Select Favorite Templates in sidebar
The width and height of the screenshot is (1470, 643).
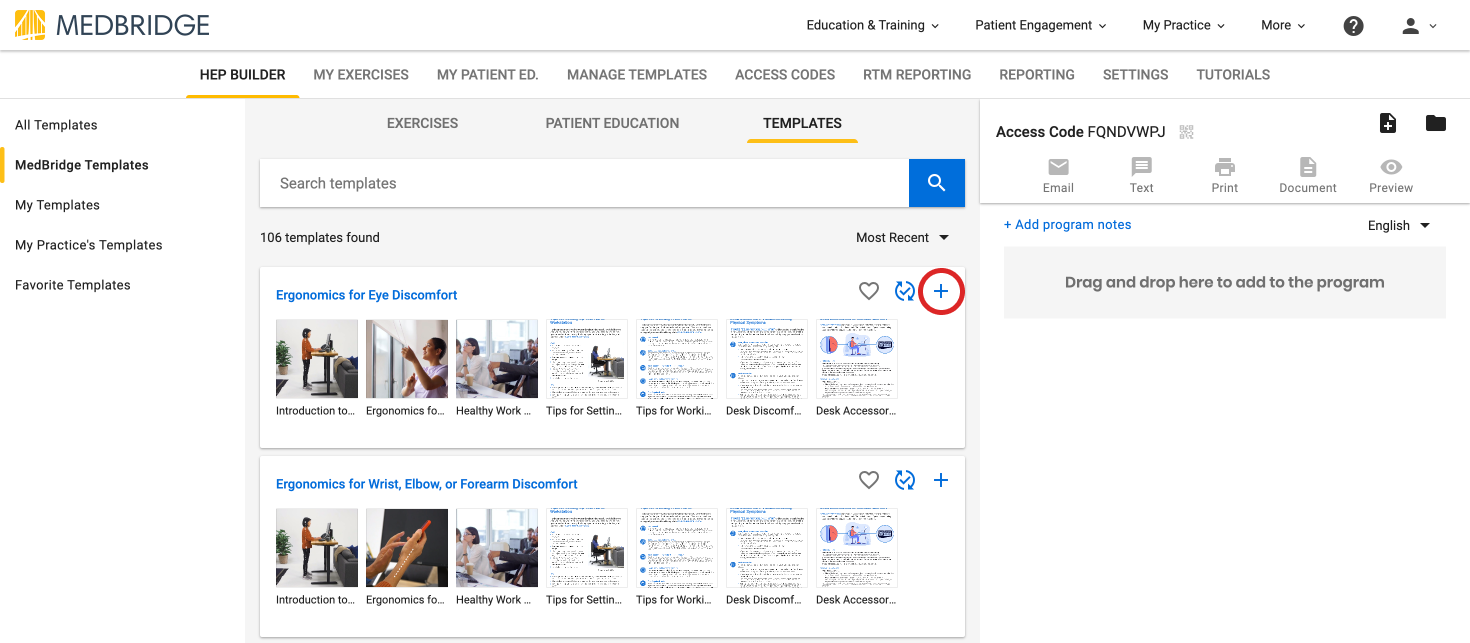pos(73,285)
